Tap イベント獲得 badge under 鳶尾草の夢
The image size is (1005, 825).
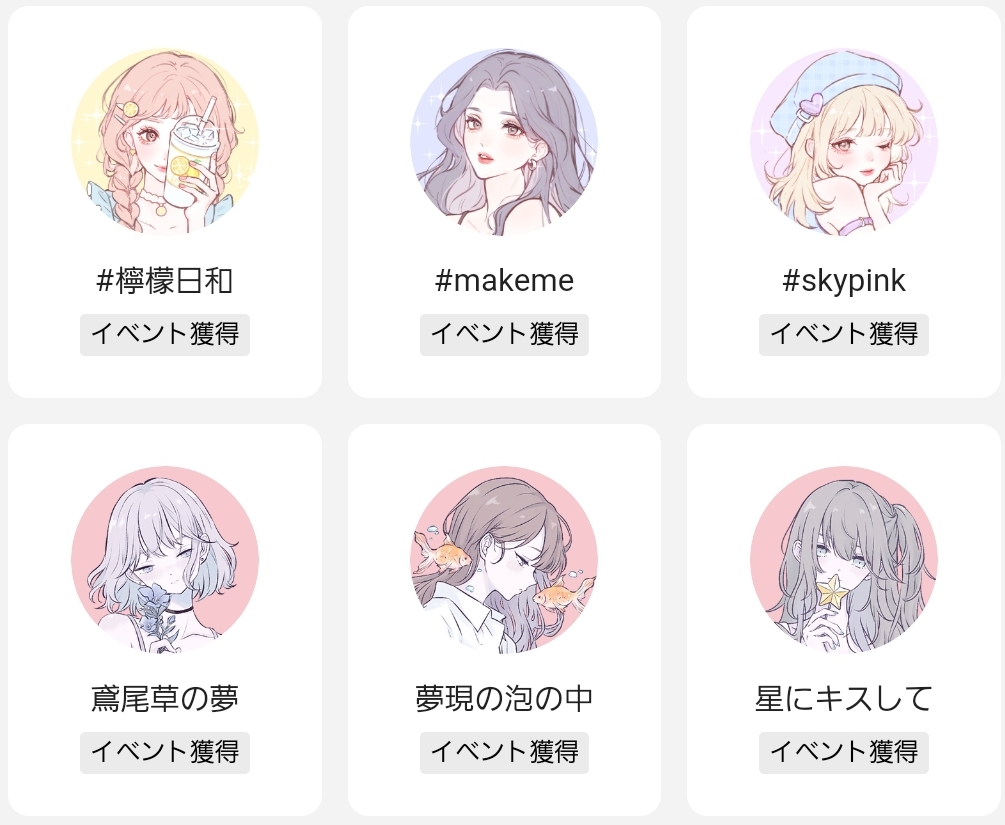click(165, 753)
